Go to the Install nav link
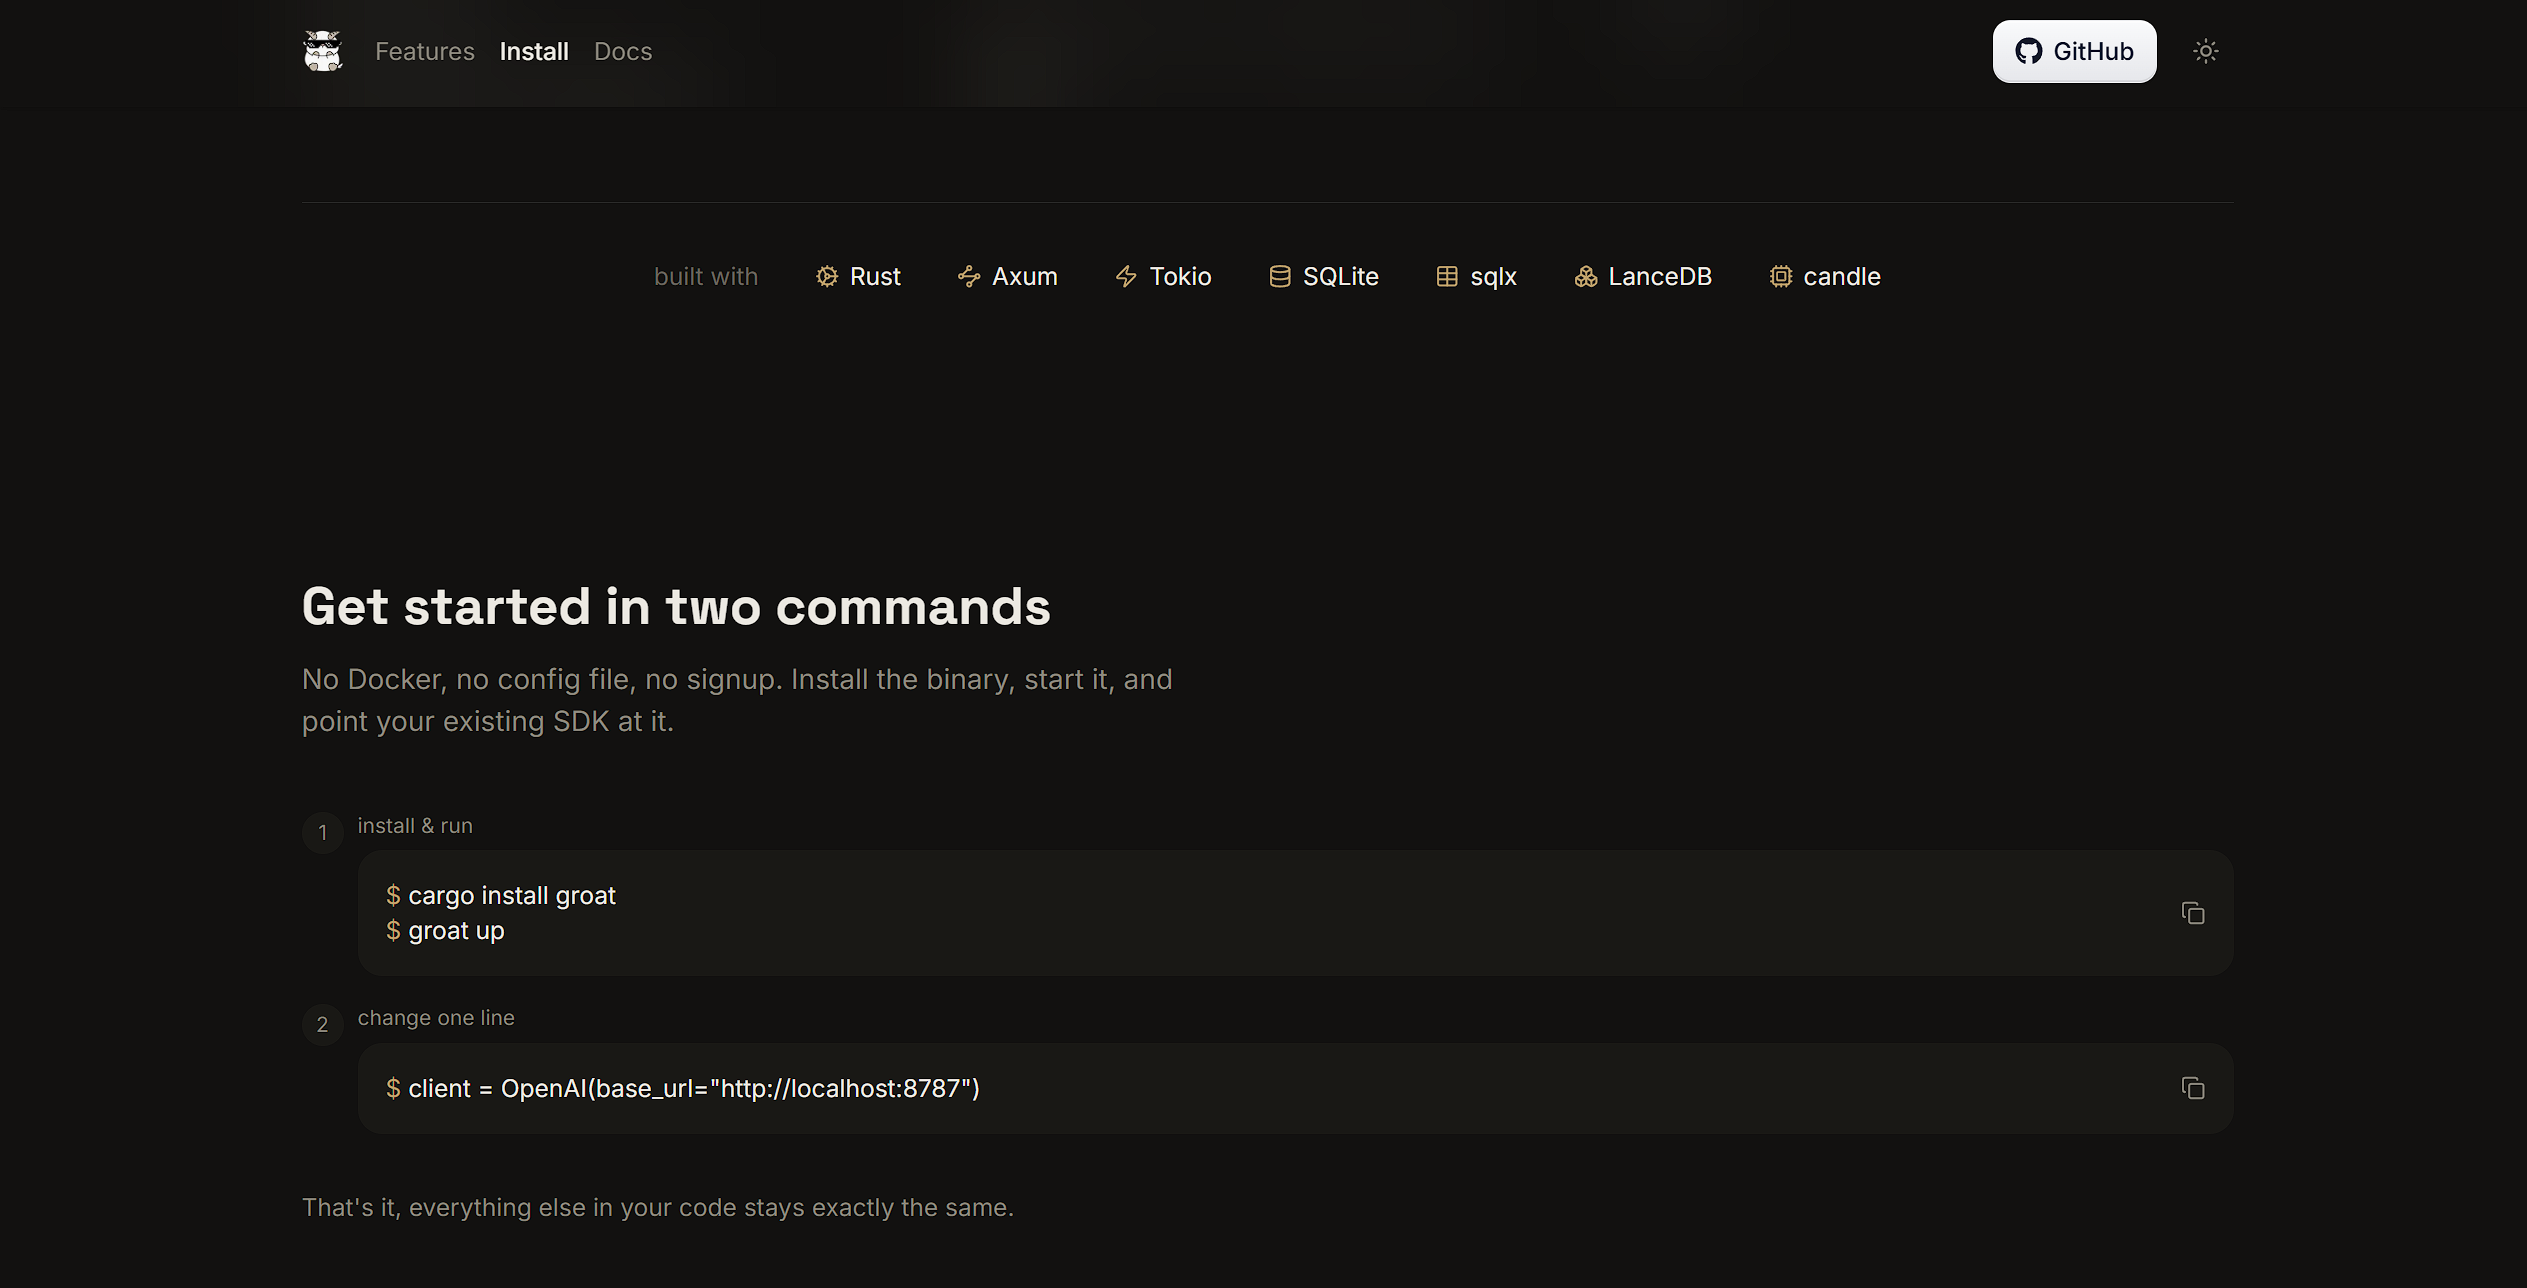The image size is (2527, 1288). [534, 51]
